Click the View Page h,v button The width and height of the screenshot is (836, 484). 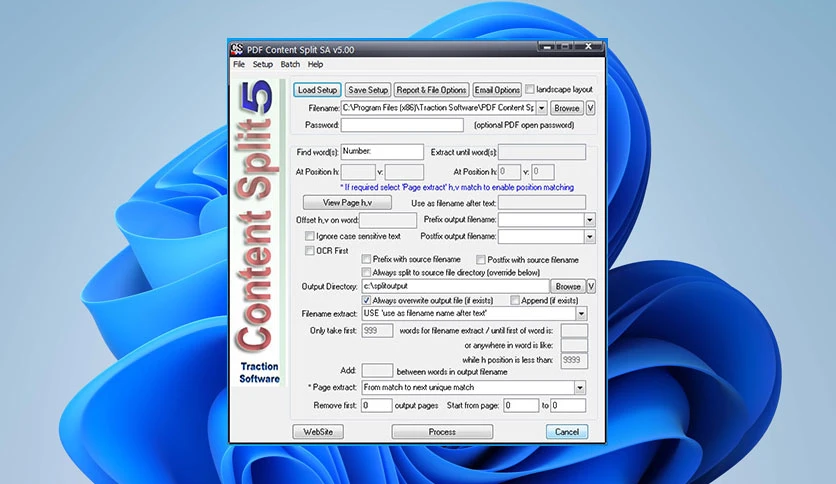347,203
